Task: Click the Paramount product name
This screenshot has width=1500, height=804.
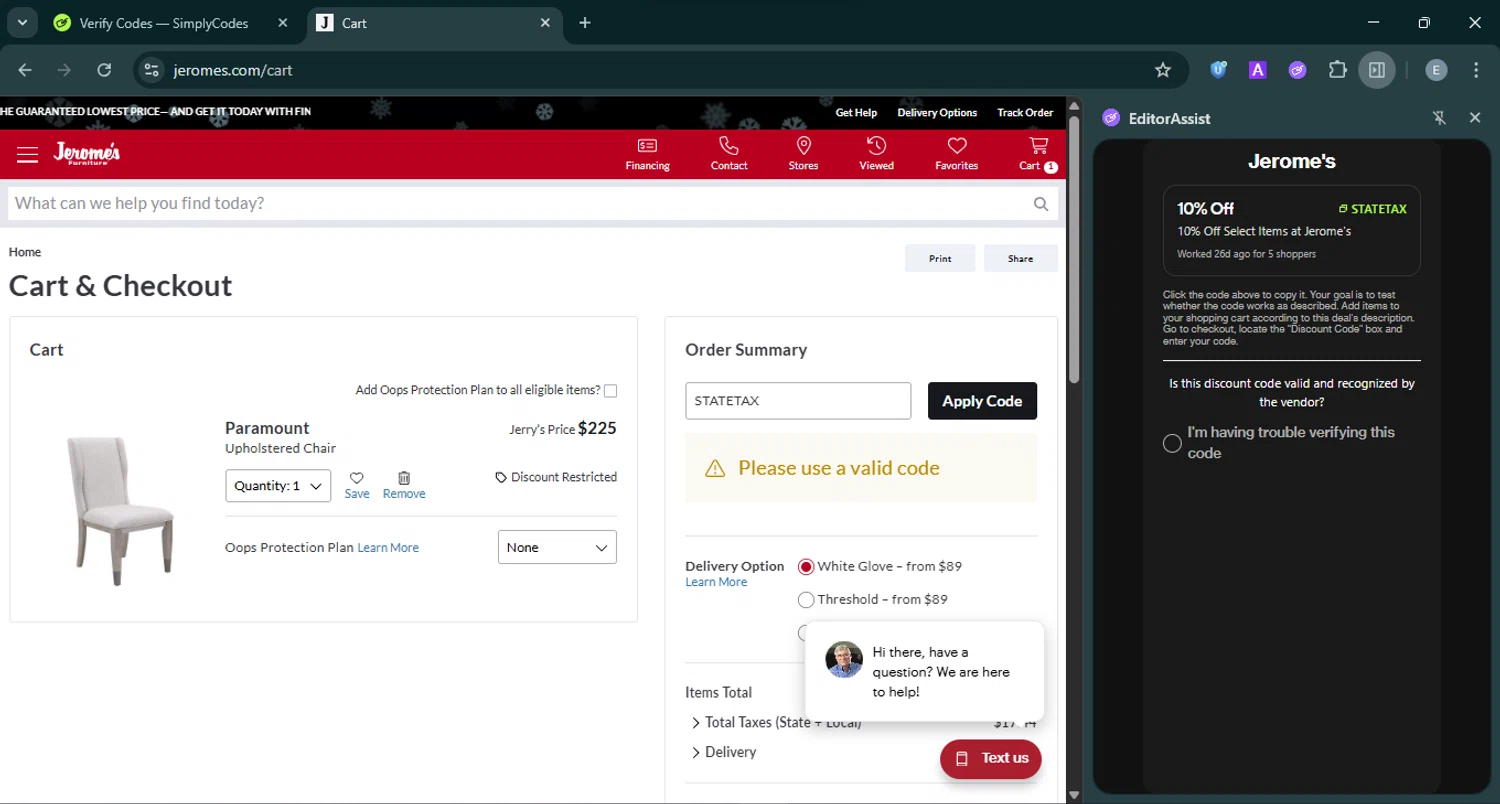Action: pyautogui.click(x=267, y=428)
